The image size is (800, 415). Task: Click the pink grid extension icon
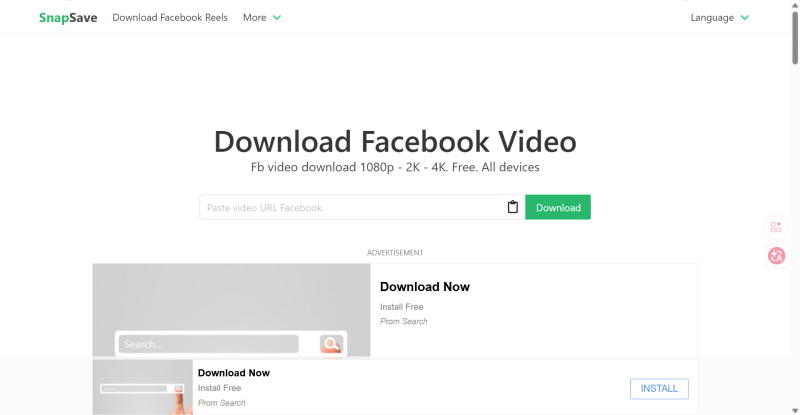click(x=776, y=227)
